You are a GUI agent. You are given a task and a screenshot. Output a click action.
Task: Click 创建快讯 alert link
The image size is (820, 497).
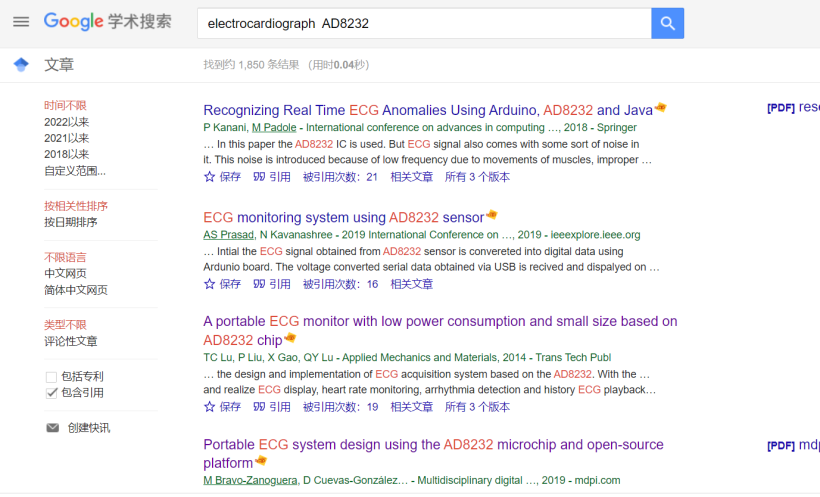click(89, 428)
